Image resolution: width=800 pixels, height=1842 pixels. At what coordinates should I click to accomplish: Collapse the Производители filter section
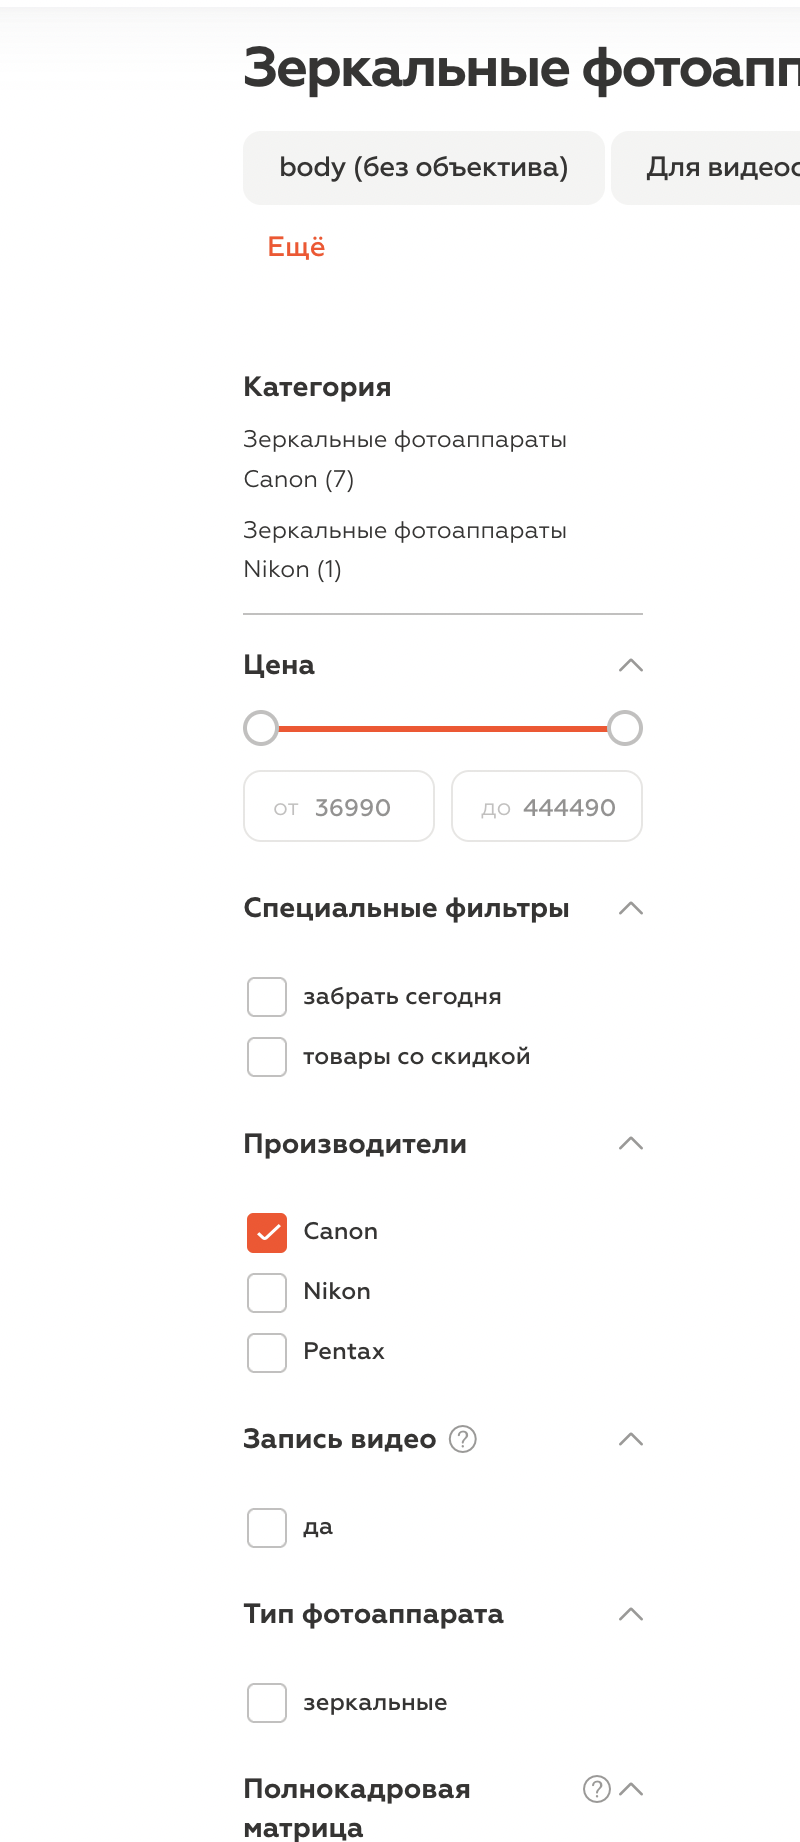(x=631, y=1144)
